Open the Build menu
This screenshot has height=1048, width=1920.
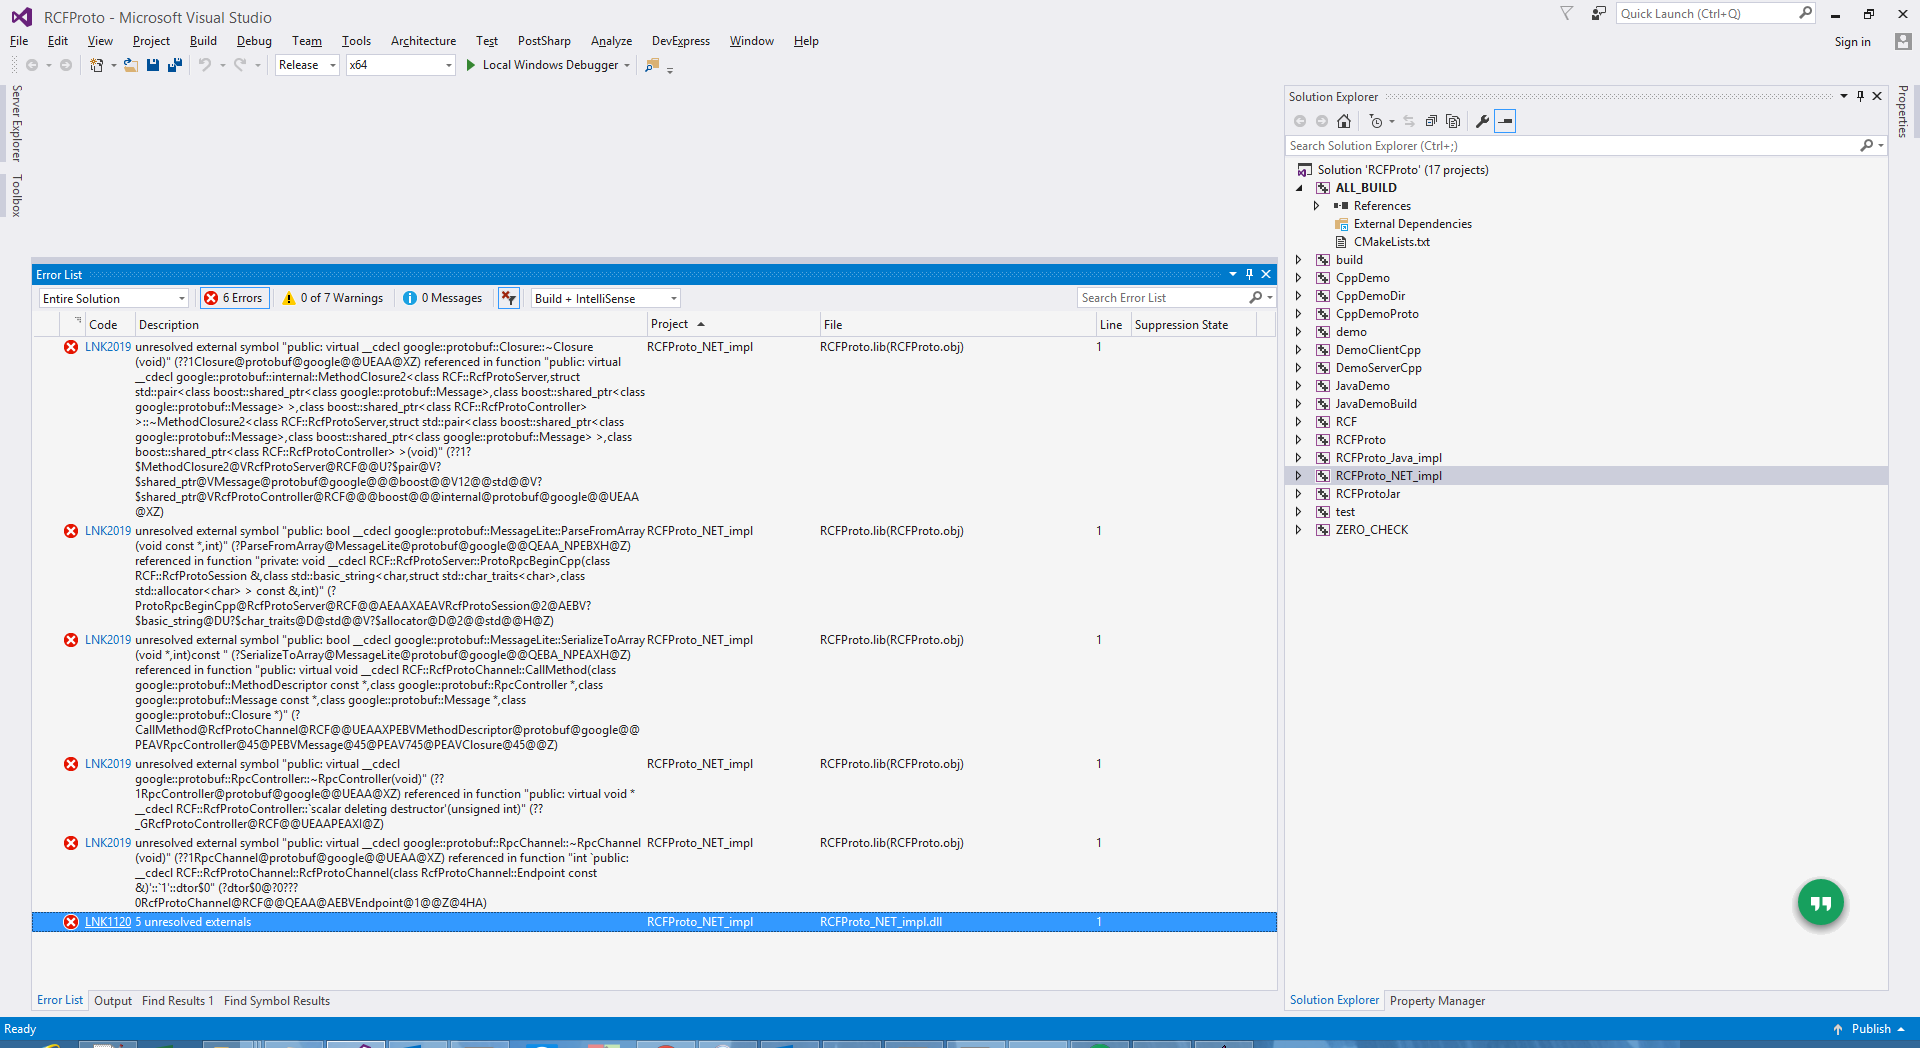coord(203,41)
